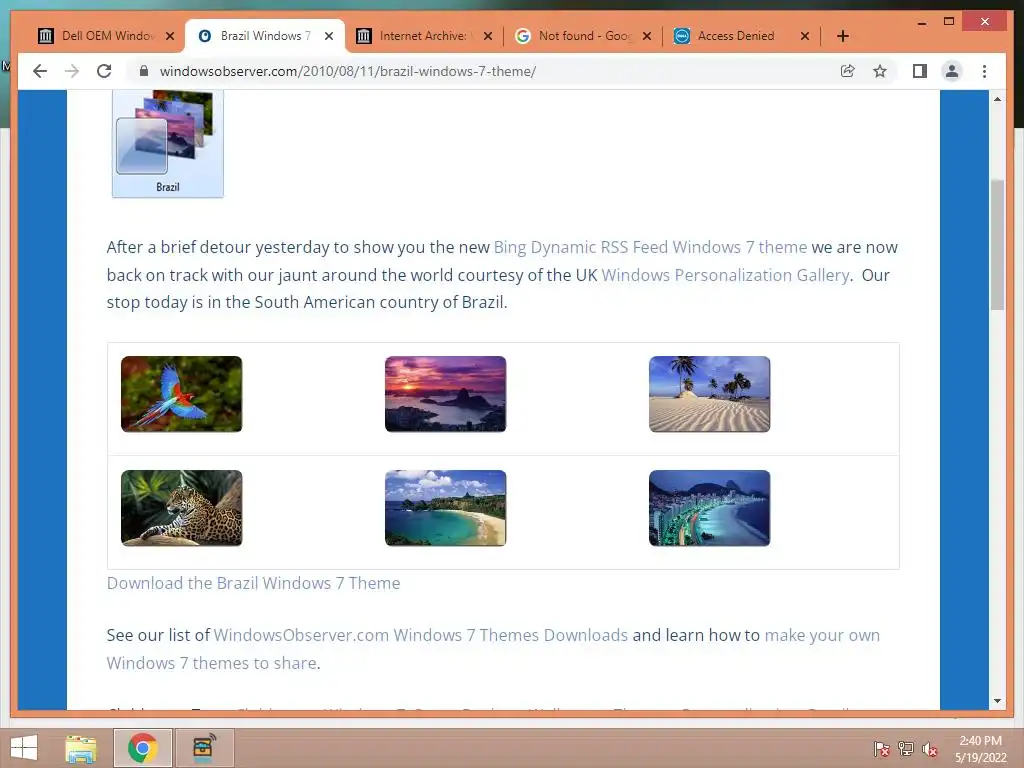This screenshot has width=1024, height=768.
Task: Open the Chrome profile menu
Action: pyautogui.click(x=952, y=71)
